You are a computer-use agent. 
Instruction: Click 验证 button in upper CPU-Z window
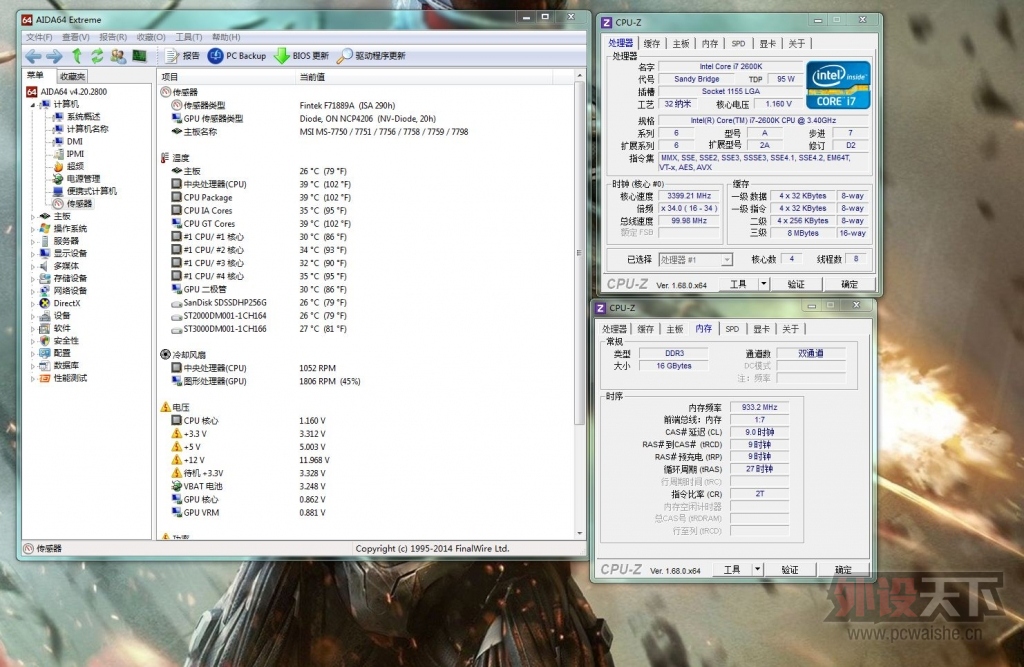point(795,284)
